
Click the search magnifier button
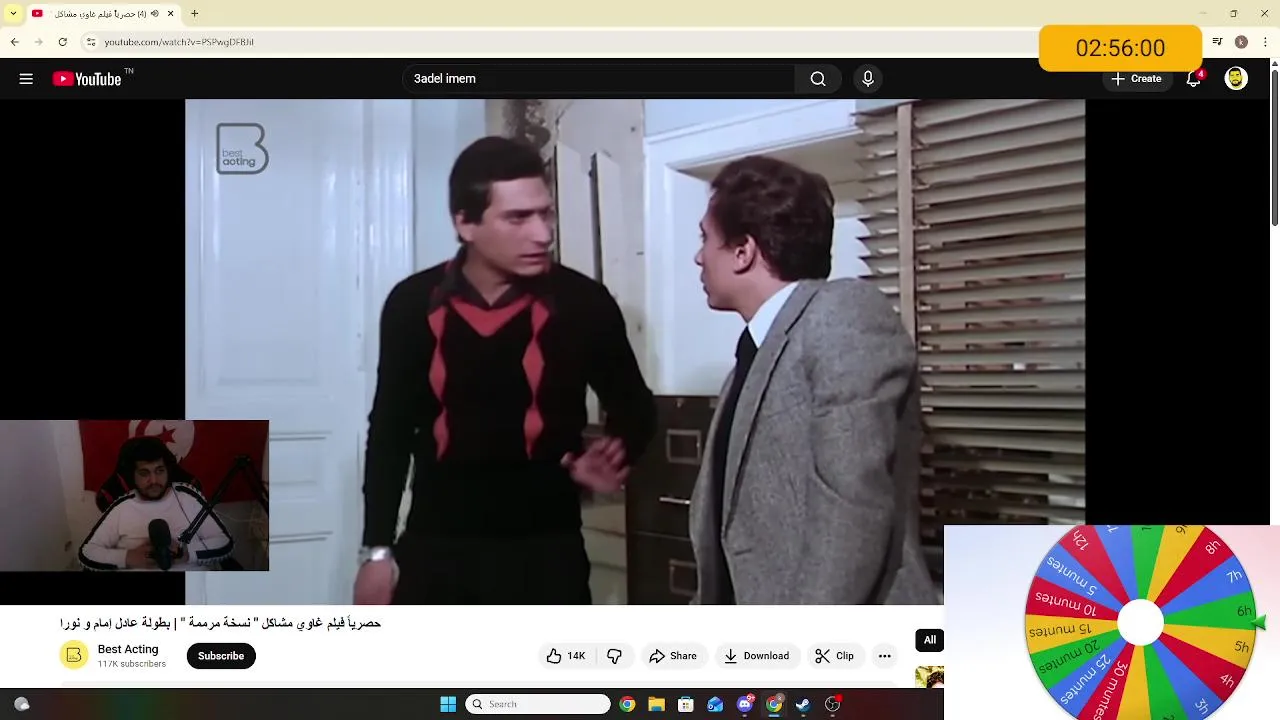pyautogui.click(x=818, y=79)
